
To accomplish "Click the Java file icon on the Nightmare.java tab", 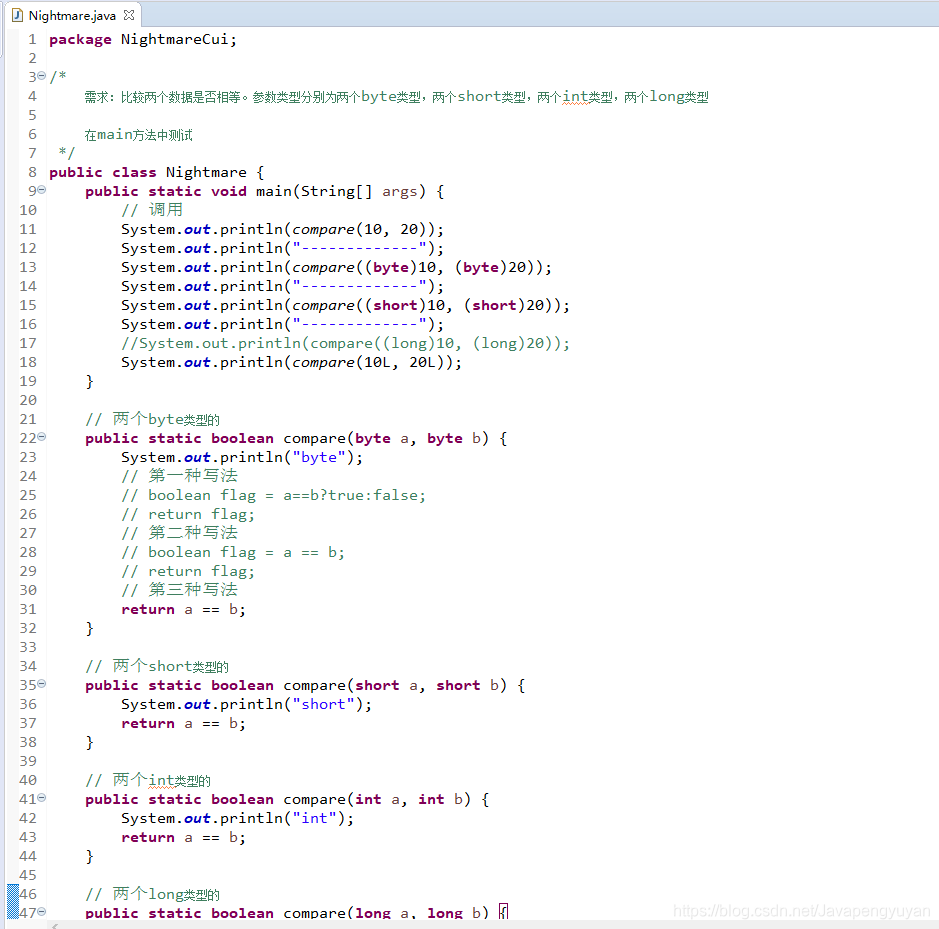I will coord(18,15).
